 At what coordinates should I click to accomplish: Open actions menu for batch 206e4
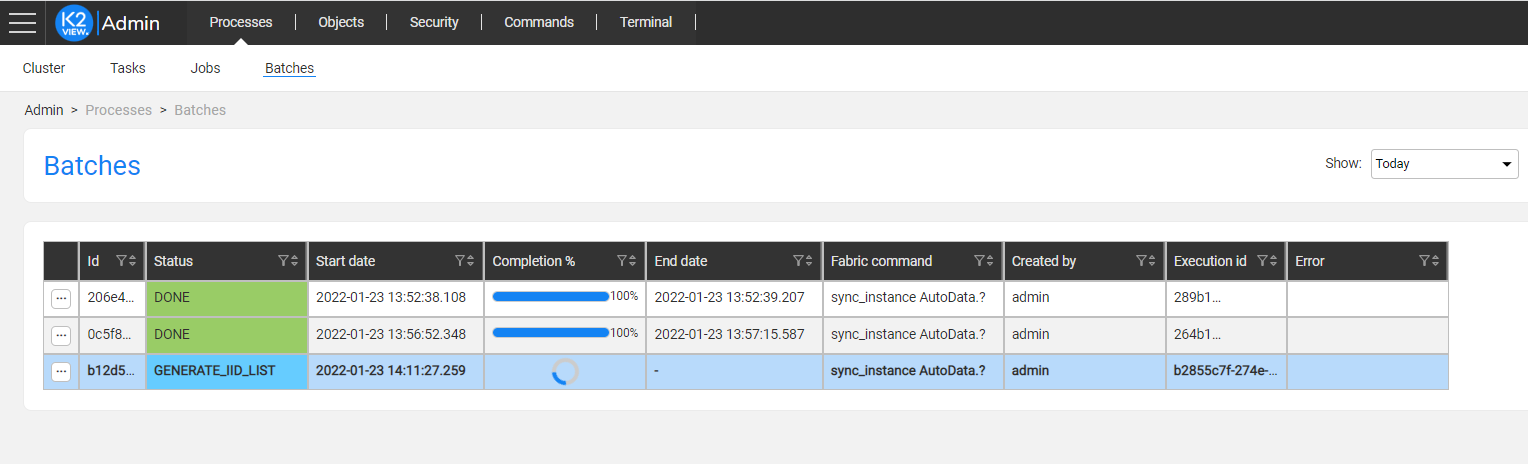tap(61, 298)
